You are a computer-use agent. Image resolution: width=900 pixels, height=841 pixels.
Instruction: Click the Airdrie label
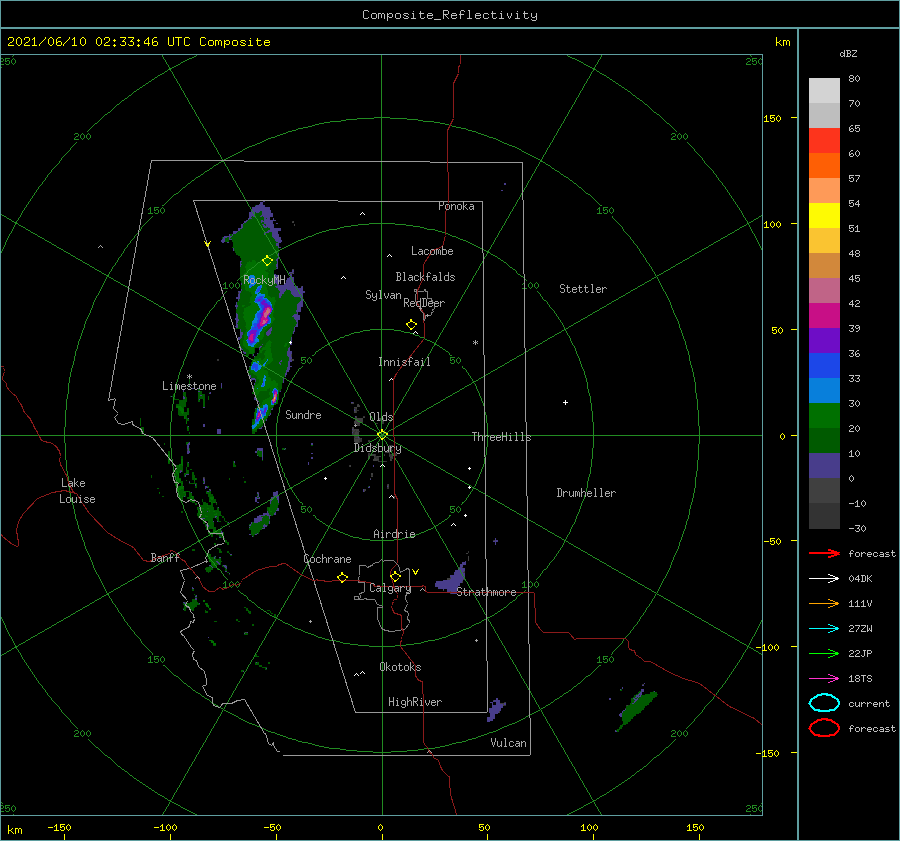394,534
